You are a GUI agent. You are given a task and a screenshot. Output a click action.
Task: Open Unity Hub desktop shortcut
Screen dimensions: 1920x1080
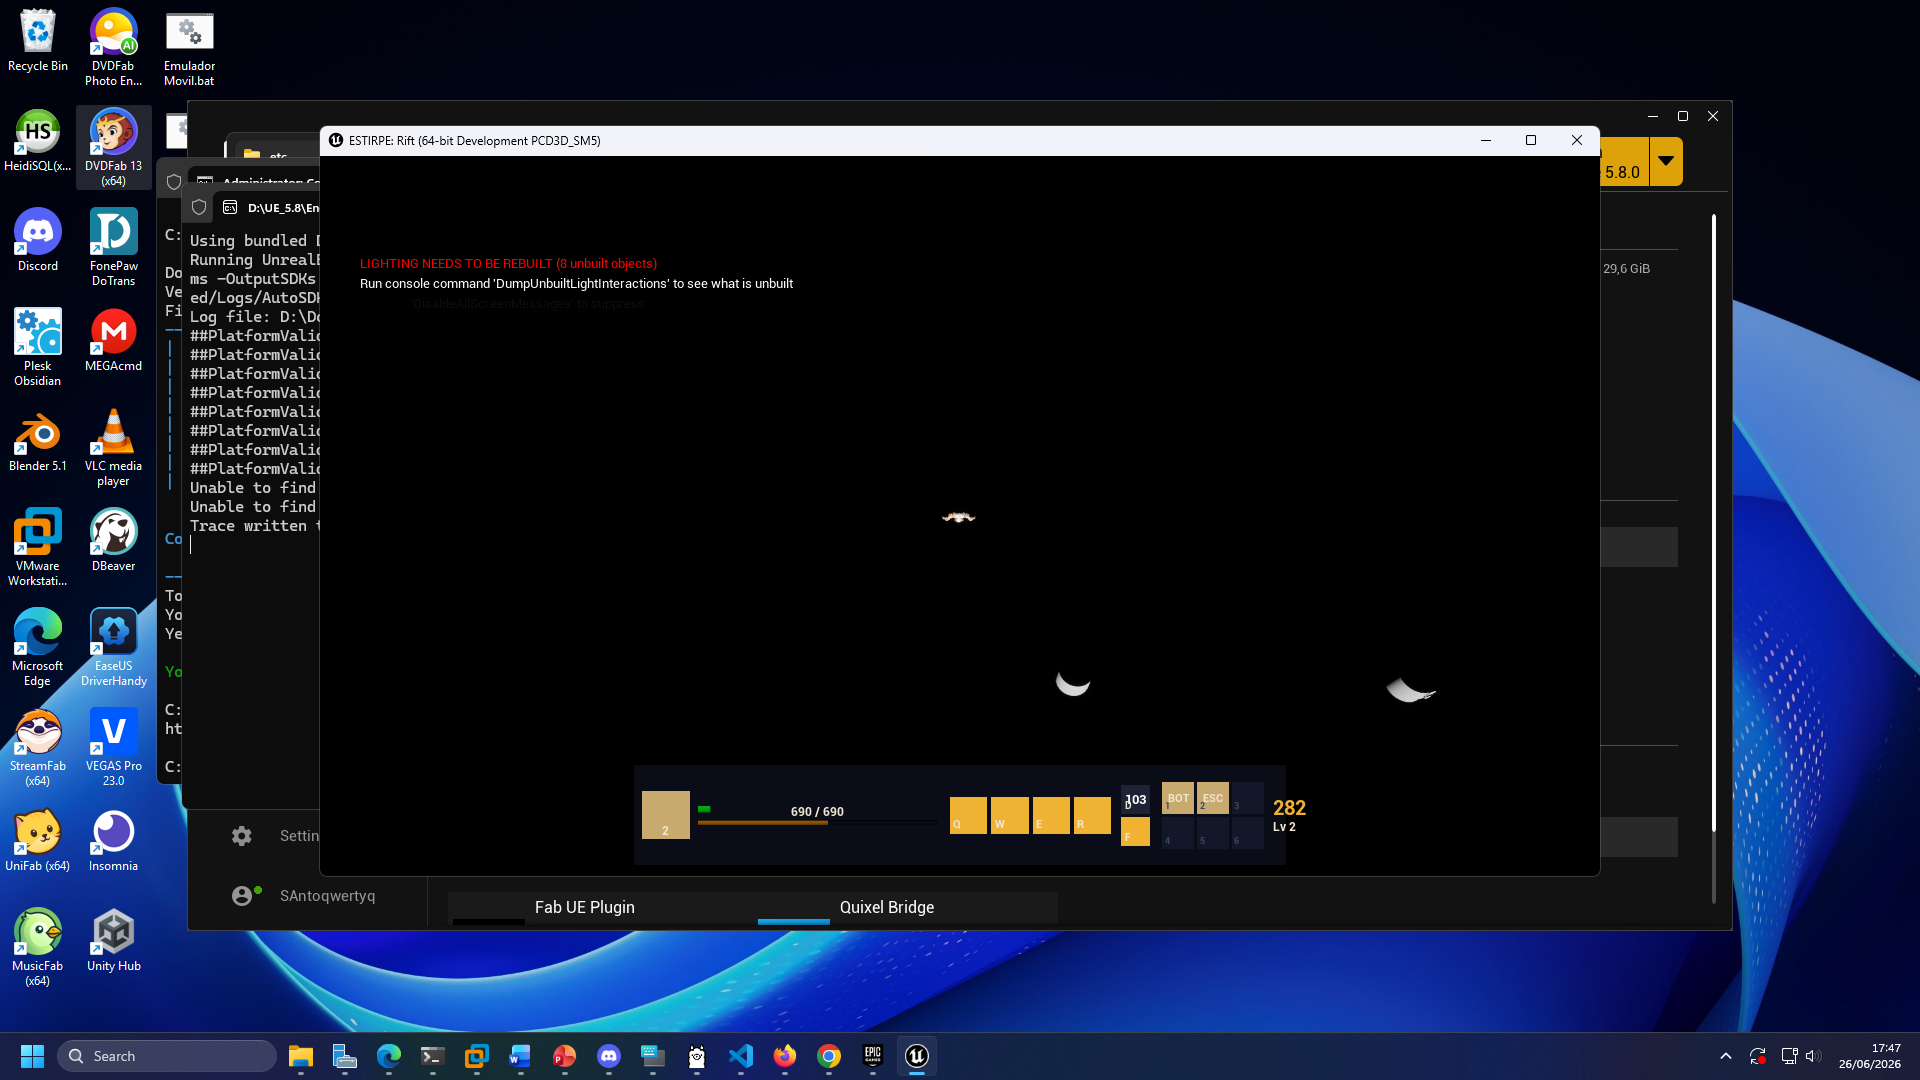pos(113,942)
